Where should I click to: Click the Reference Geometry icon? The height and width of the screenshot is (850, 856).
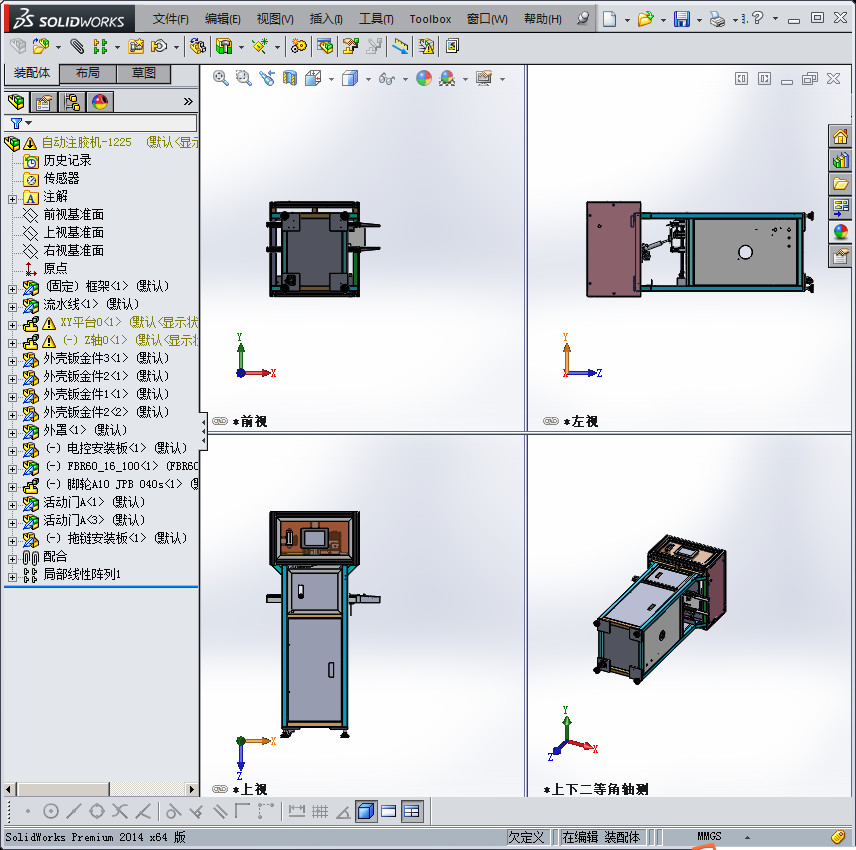pos(260,46)
